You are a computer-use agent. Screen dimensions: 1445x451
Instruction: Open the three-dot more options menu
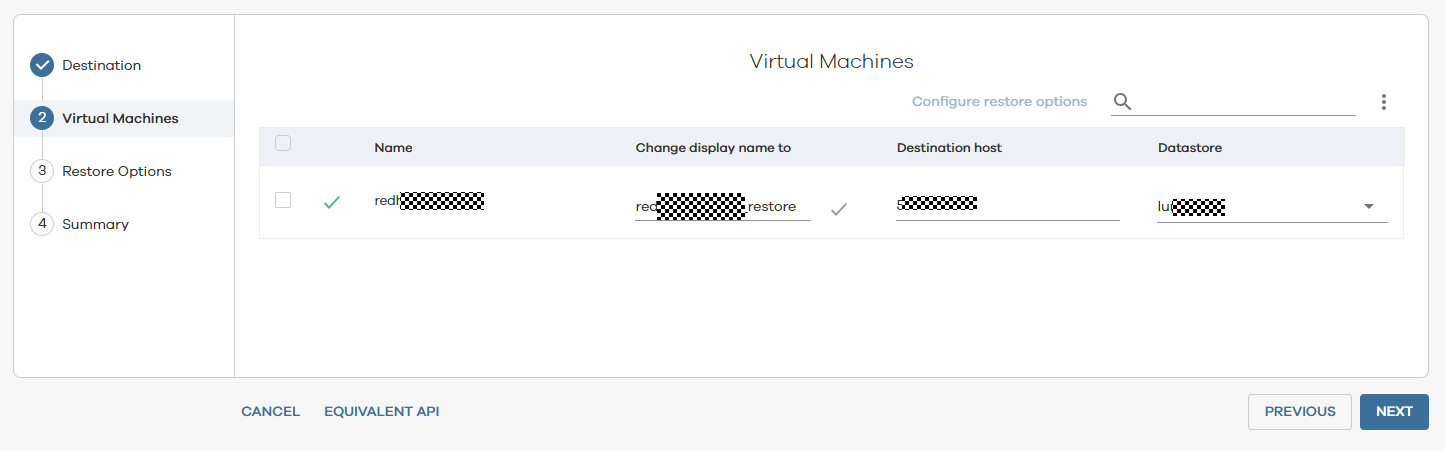click(1384, 101)
